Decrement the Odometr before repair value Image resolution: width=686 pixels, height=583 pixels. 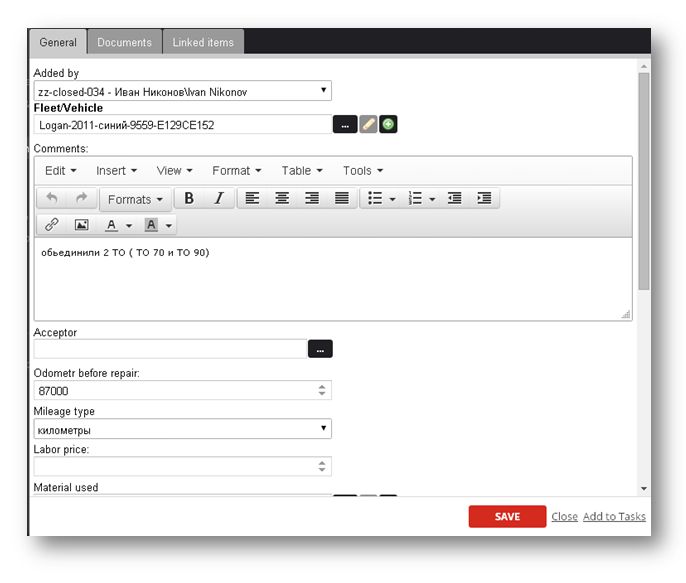(x=322, y=394)
